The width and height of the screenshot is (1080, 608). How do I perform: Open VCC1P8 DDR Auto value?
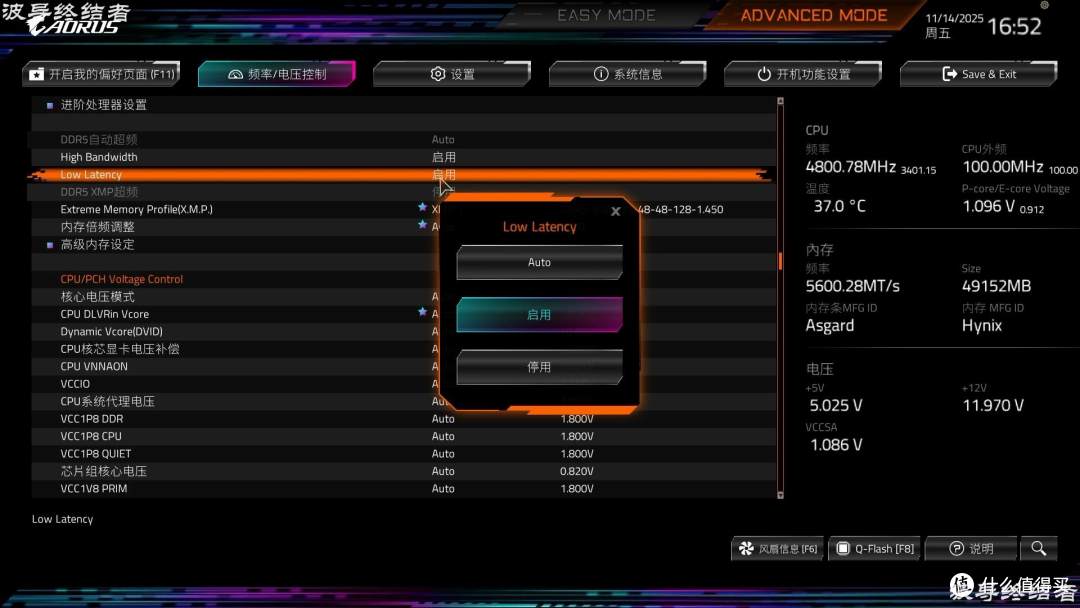click(443, 419)
